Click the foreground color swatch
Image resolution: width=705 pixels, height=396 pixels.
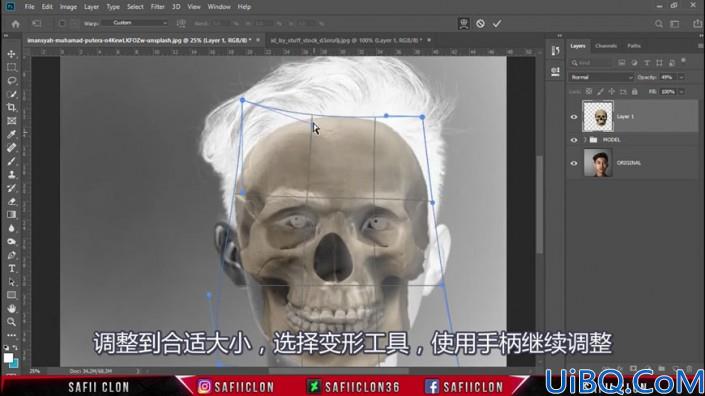8,358
